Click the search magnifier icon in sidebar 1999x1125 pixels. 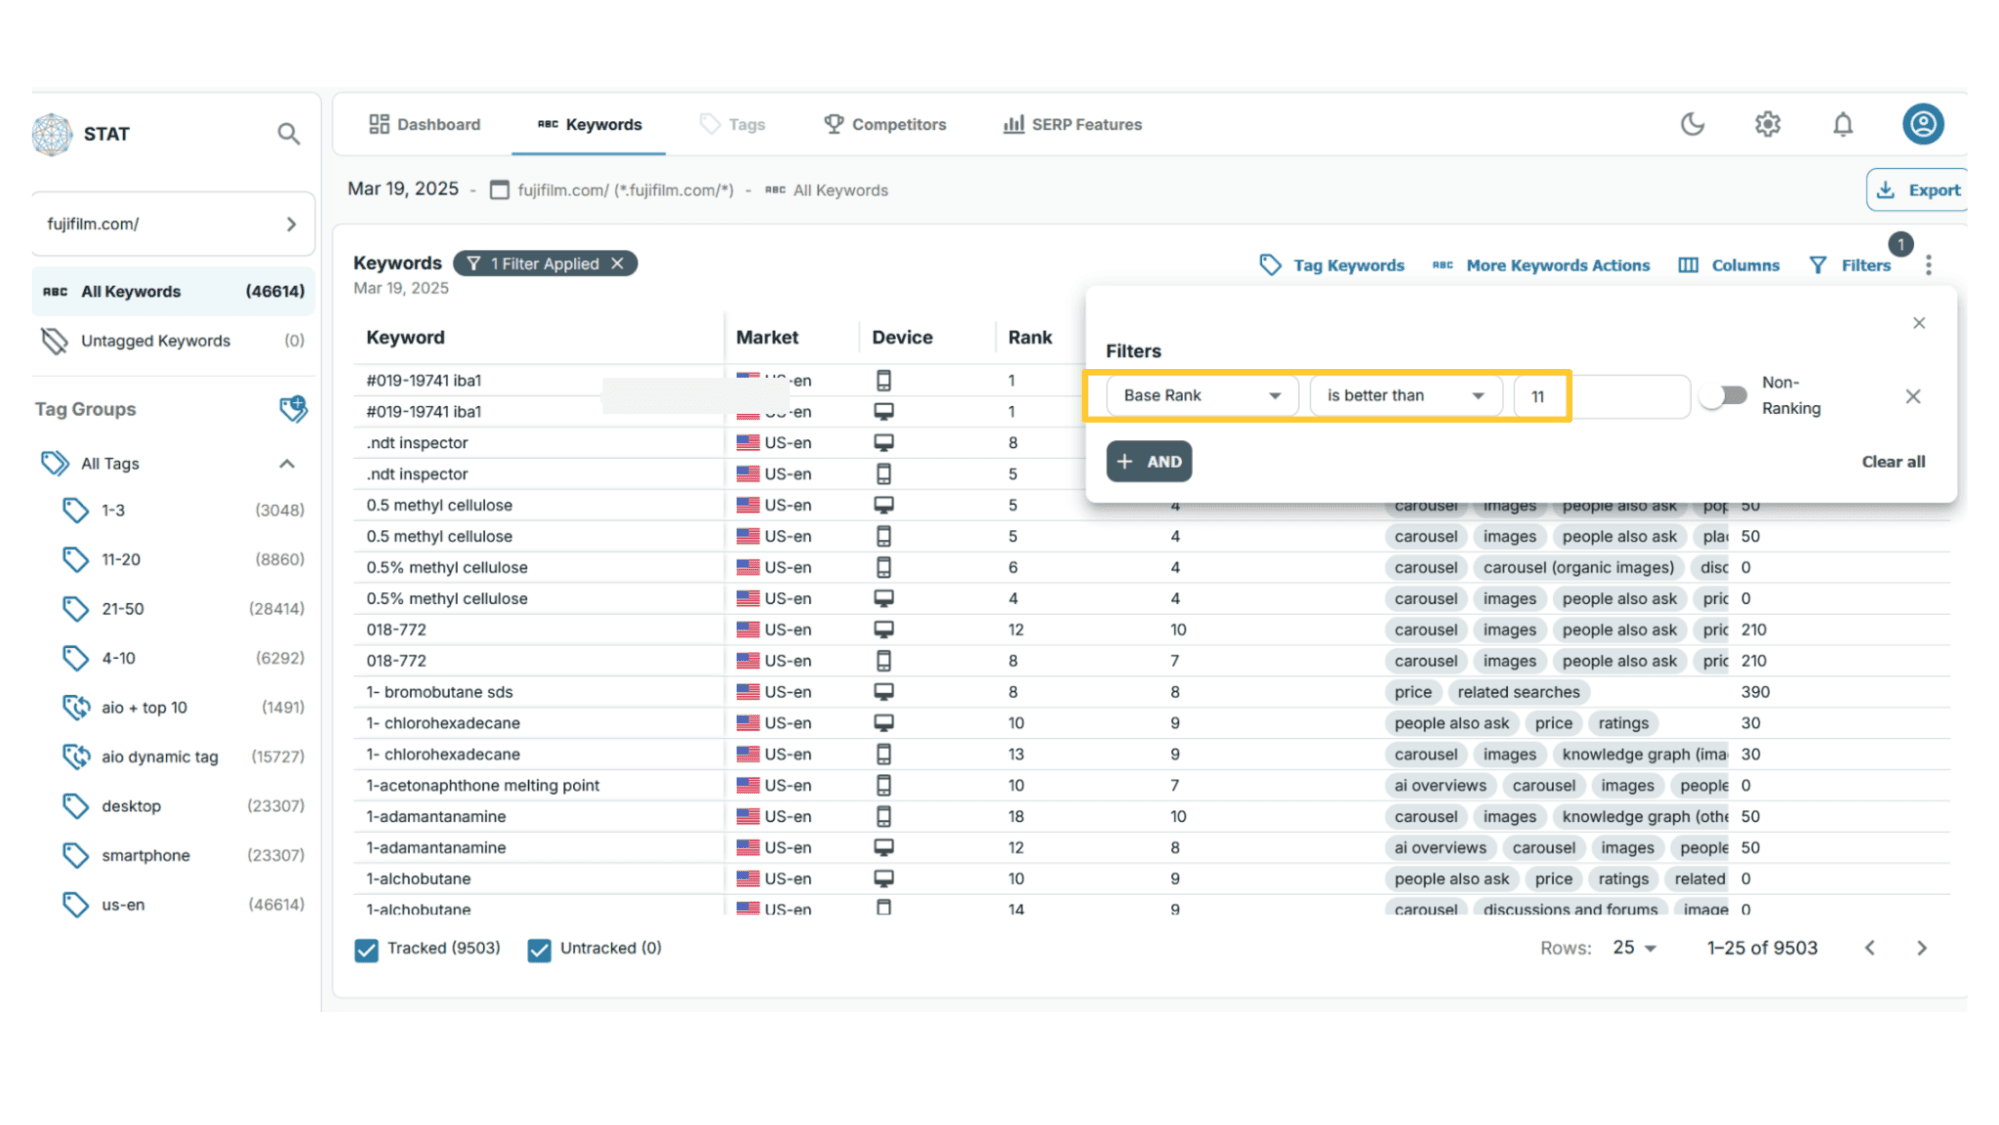pos(288,134)
